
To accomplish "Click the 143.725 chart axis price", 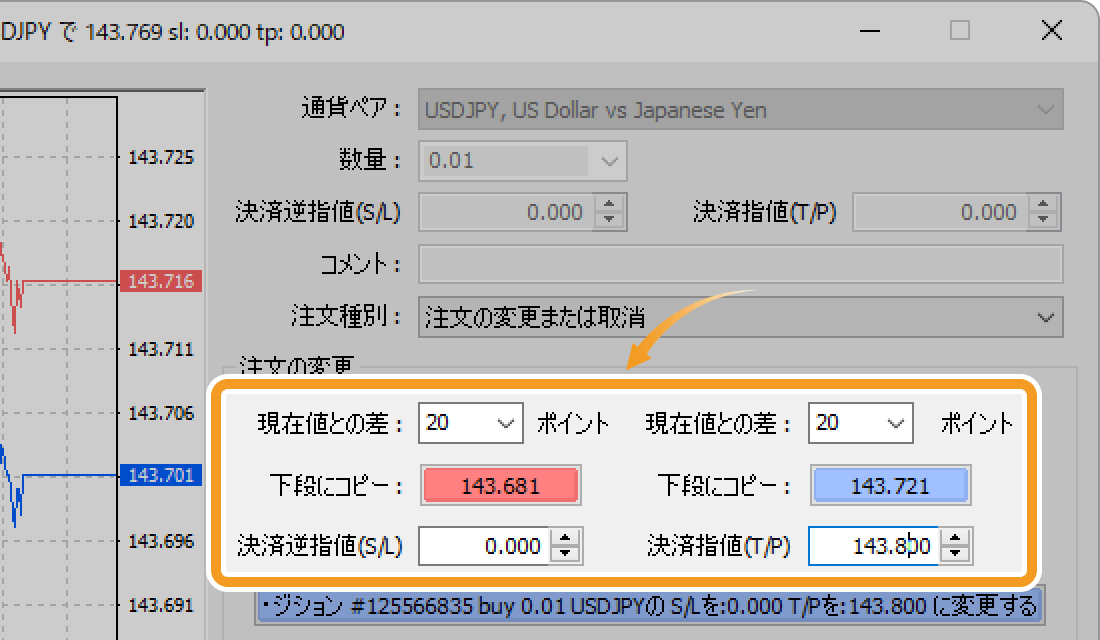I will [161, 157].
